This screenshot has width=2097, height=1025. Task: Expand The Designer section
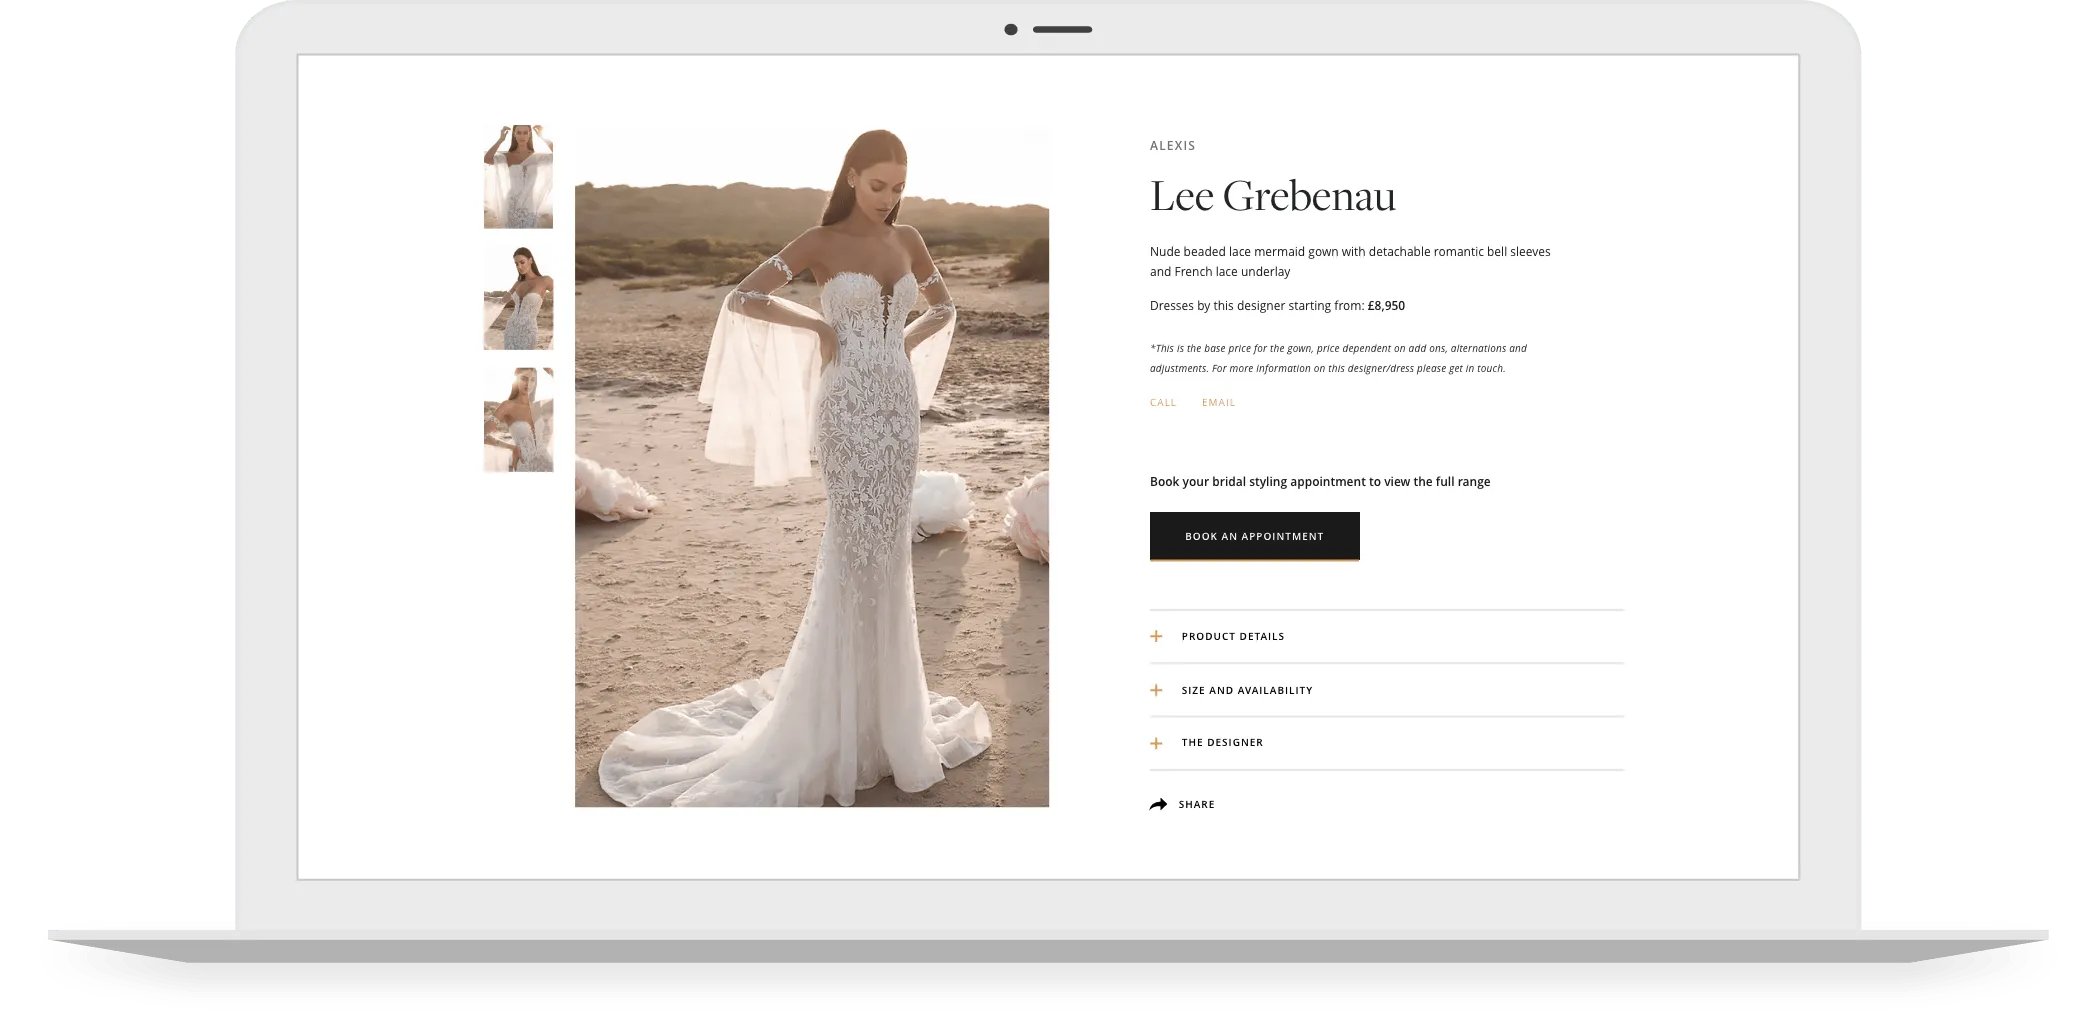pyautogui.click(x=1386, y=743)
